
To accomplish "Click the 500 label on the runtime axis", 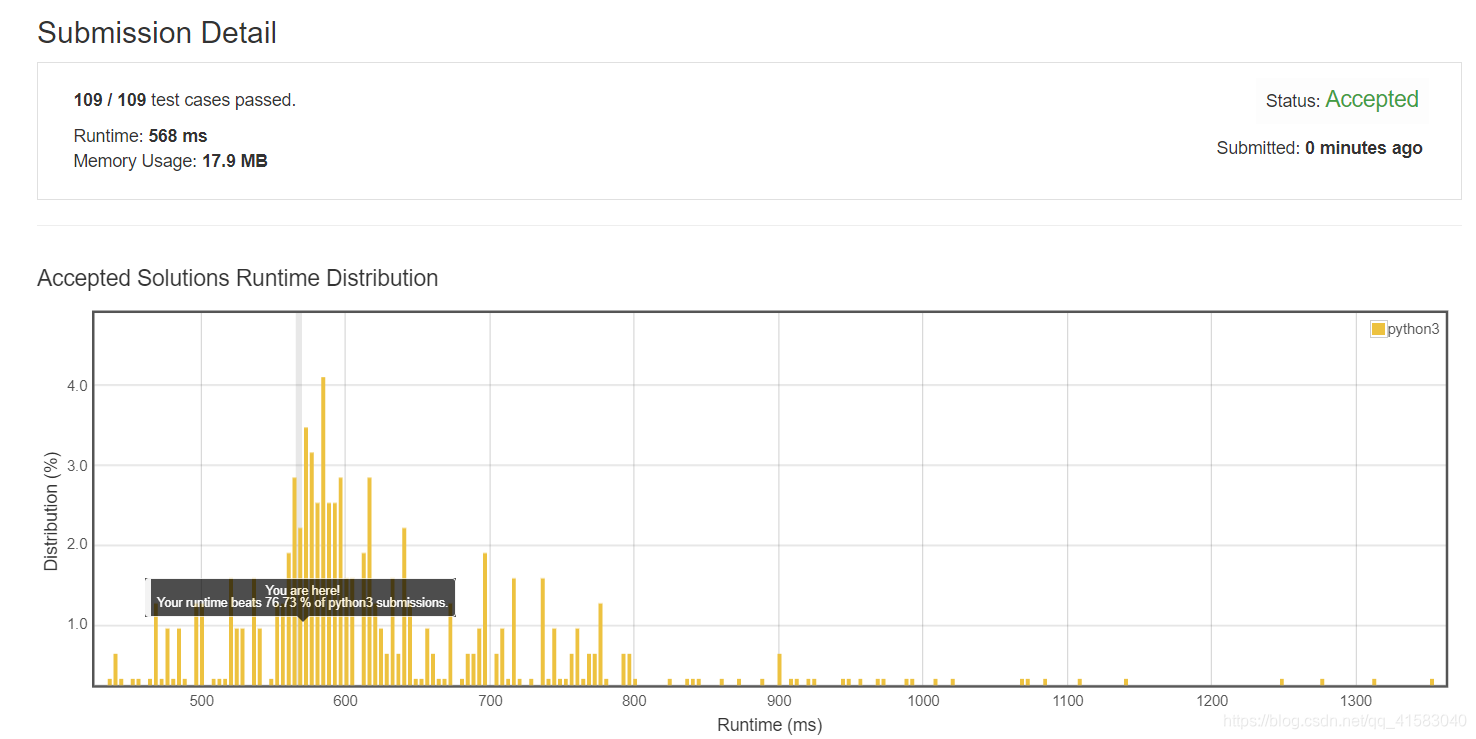I will point(201,701).
